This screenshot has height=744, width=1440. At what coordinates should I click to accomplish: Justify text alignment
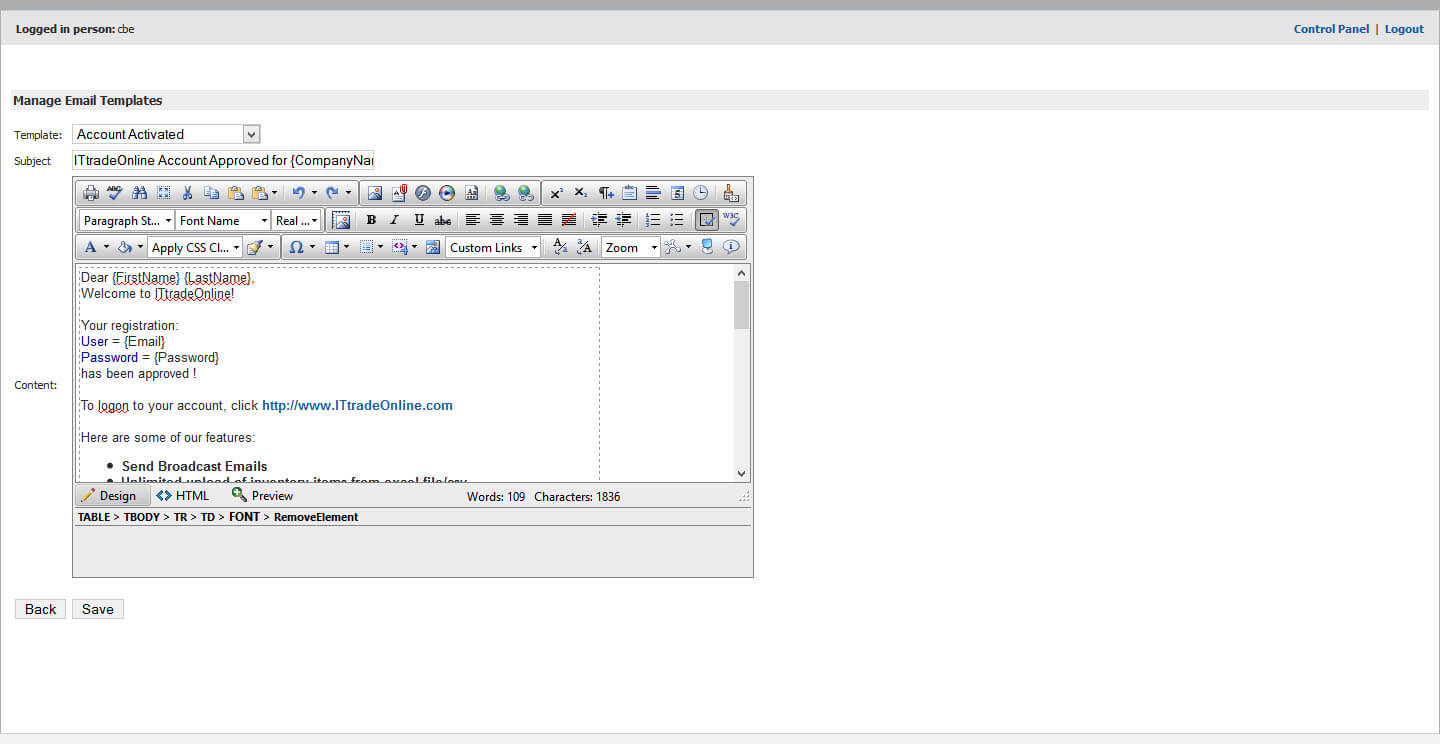pos(545,220)
